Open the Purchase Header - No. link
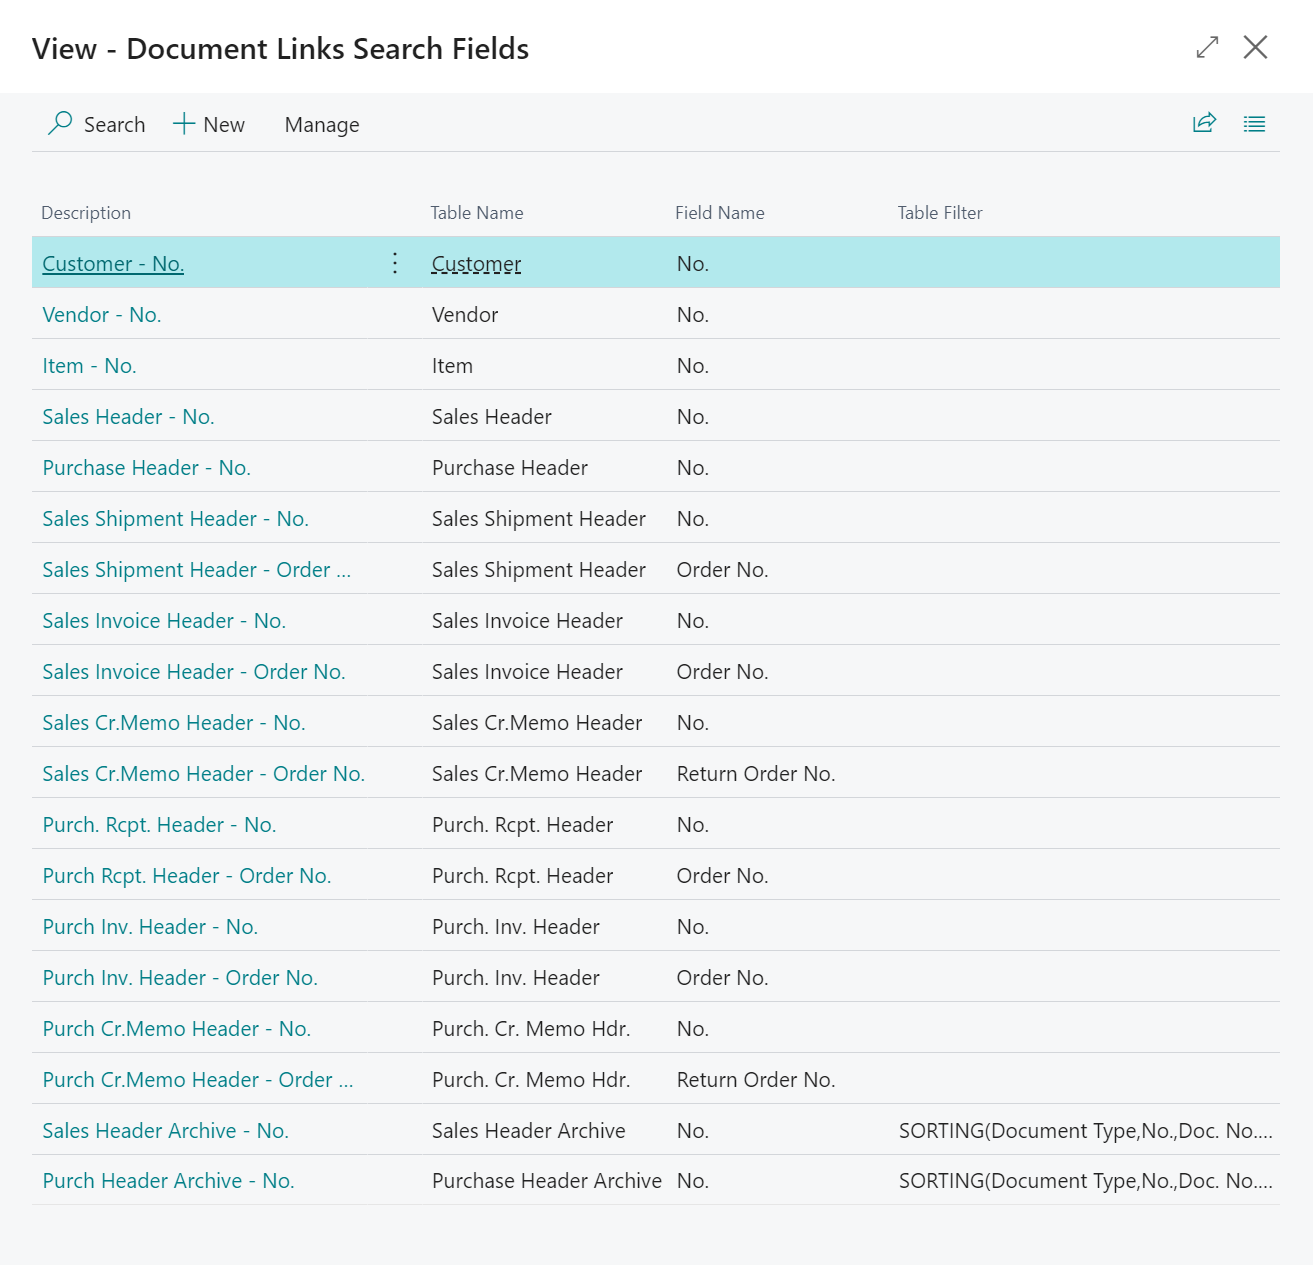This screenshot has height=1265, width=1313. click(146, 468)
